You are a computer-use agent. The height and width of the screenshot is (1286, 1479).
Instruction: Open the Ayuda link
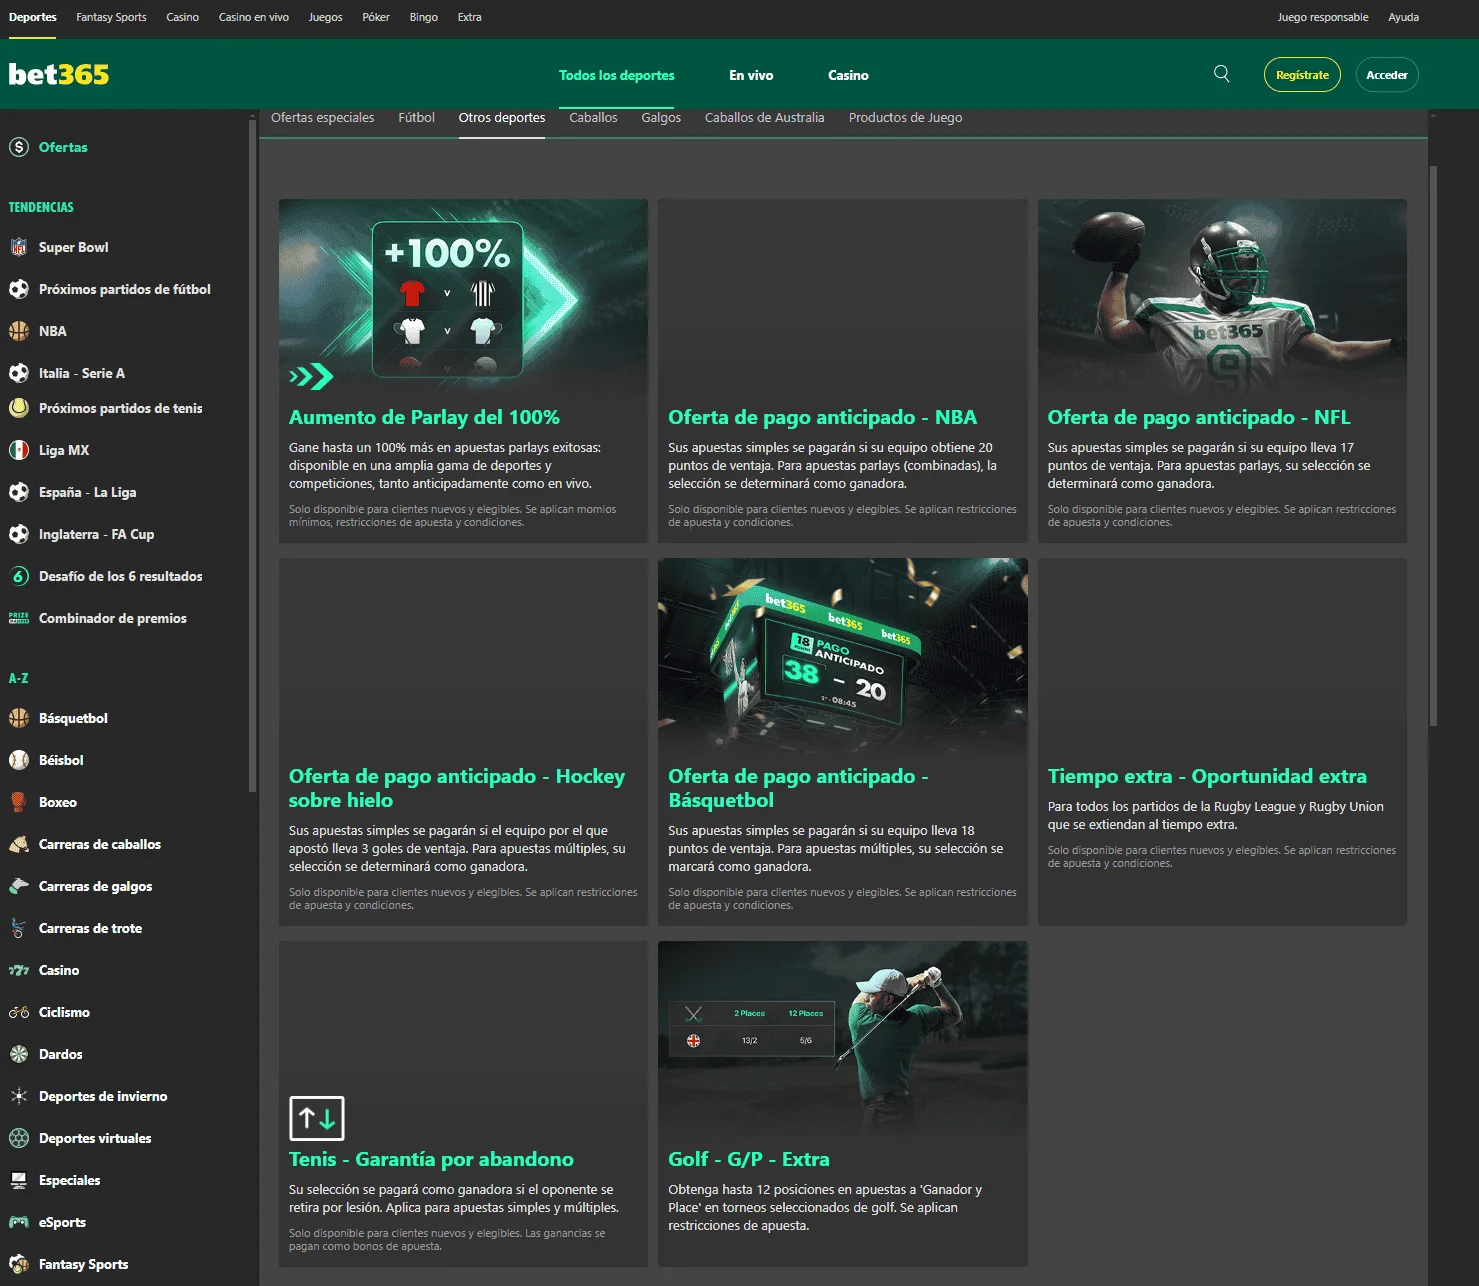point(1403,17)
